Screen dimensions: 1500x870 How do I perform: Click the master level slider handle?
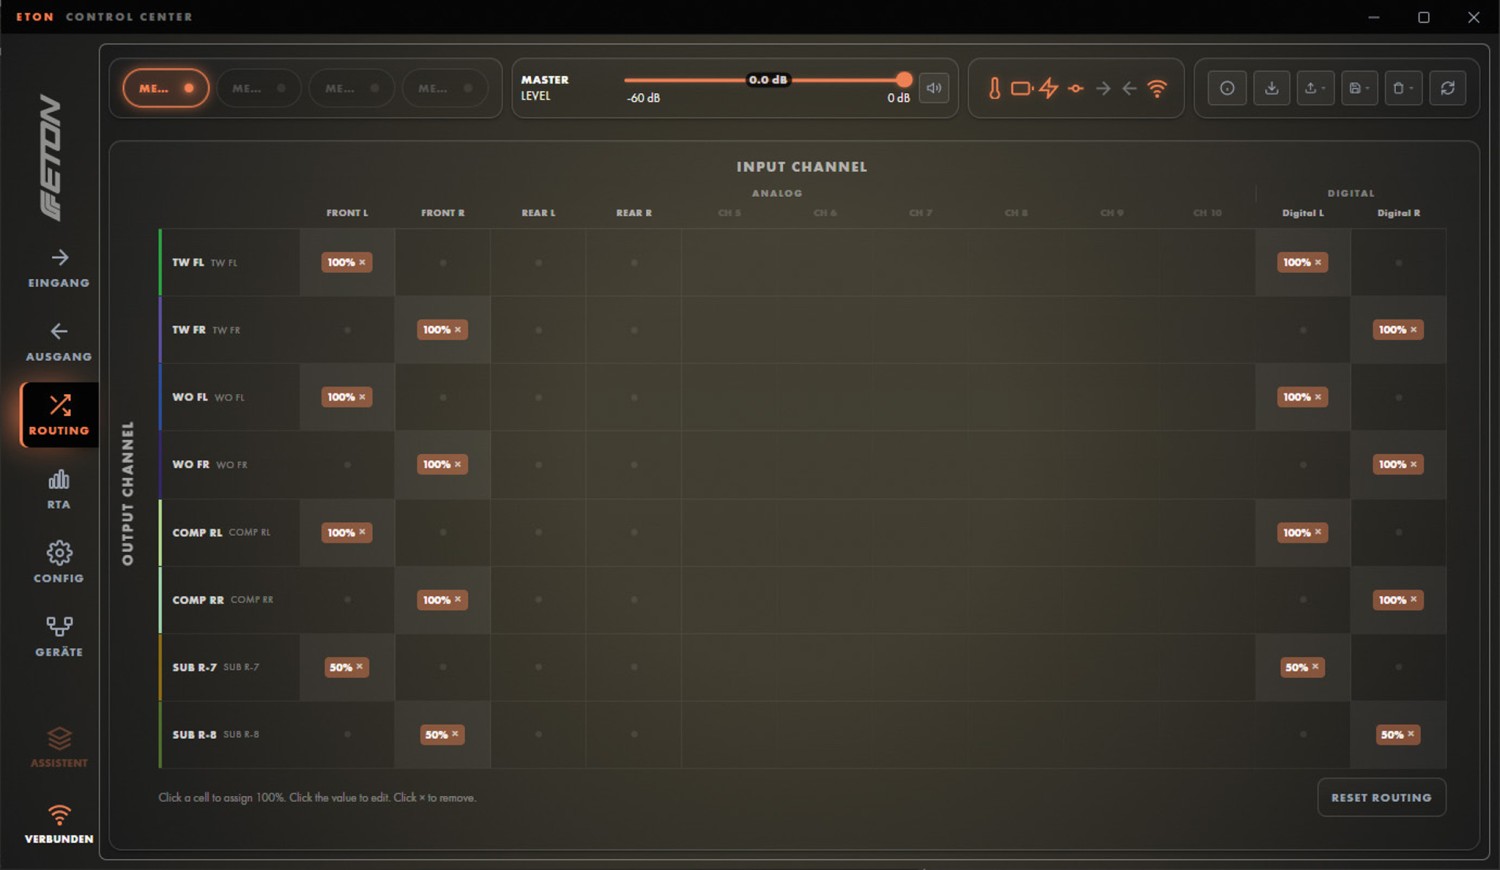[904, 80]
